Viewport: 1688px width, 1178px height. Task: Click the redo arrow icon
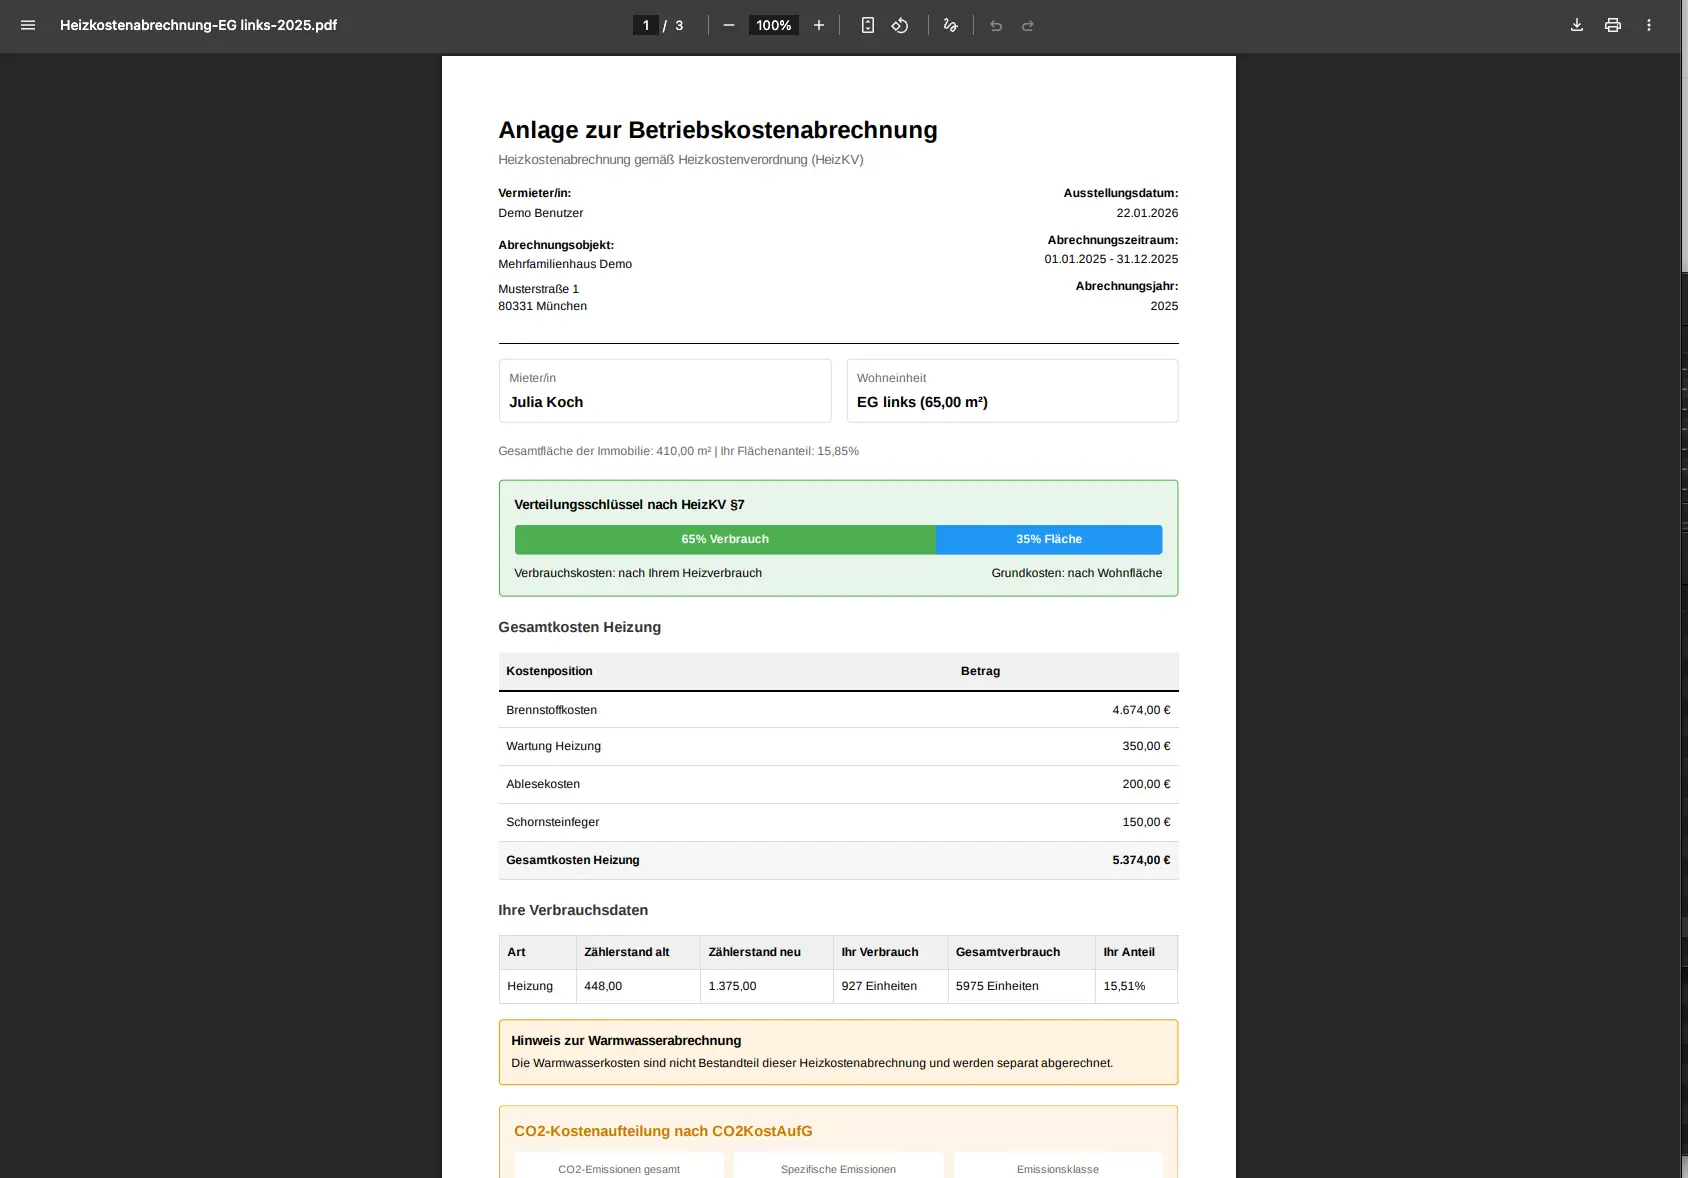[x=1028, y=25]
